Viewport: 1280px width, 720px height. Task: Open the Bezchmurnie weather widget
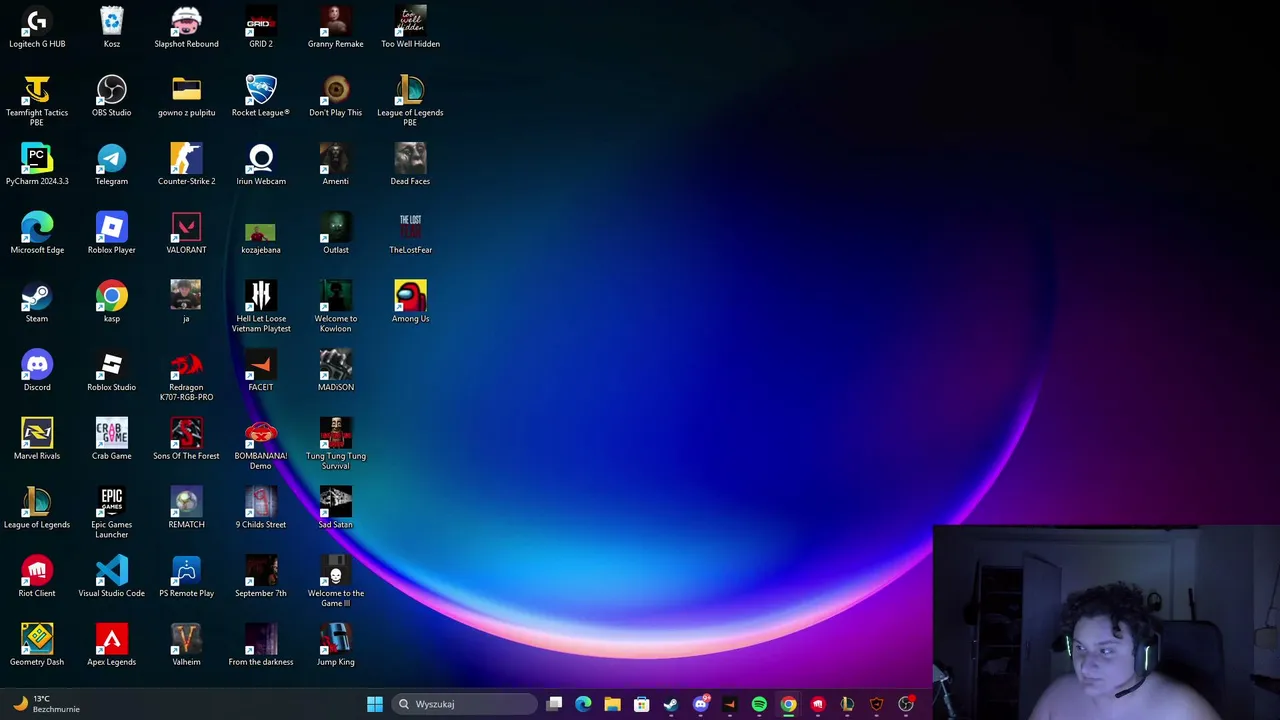coord(45,704)
